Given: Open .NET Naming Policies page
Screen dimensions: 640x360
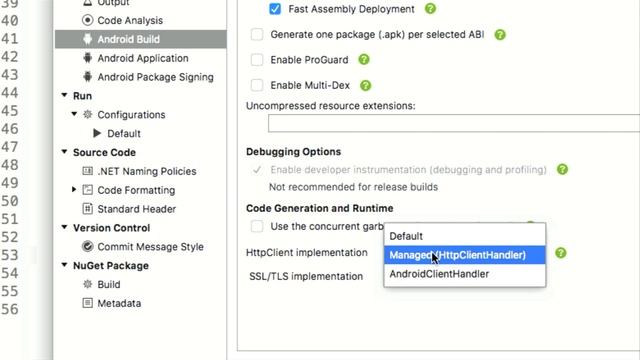Looking at the screenshot, I should coord(147,171).
